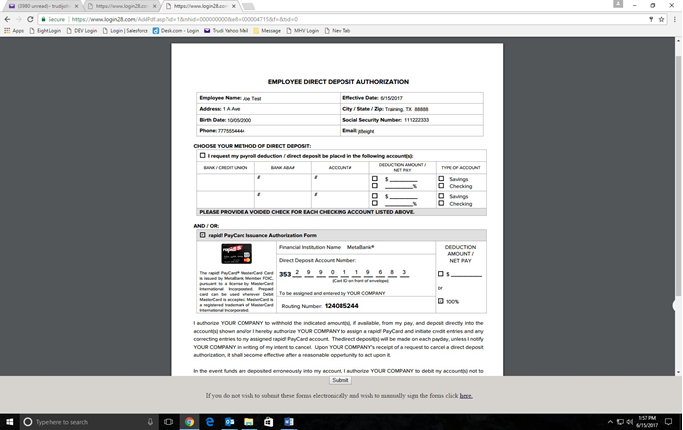Image resolution: width=683 pixels, height=430 pixels.
Task: Open the MHV Login bookmark
Action: tap(302, 30)
